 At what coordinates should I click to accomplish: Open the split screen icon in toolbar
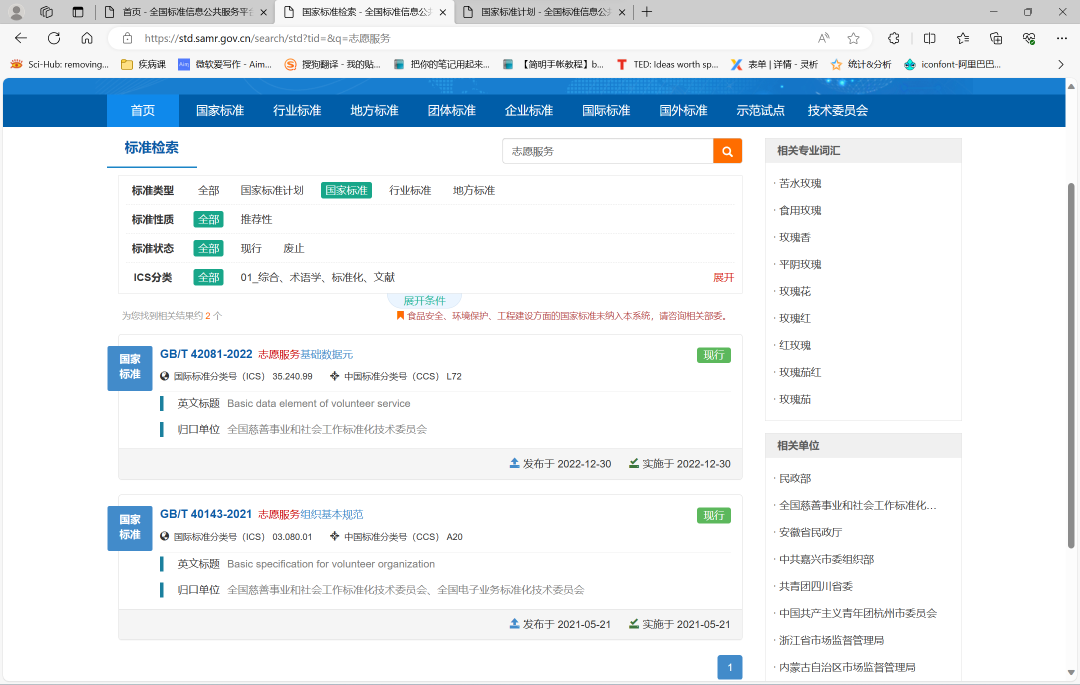(x=929, y=38)
